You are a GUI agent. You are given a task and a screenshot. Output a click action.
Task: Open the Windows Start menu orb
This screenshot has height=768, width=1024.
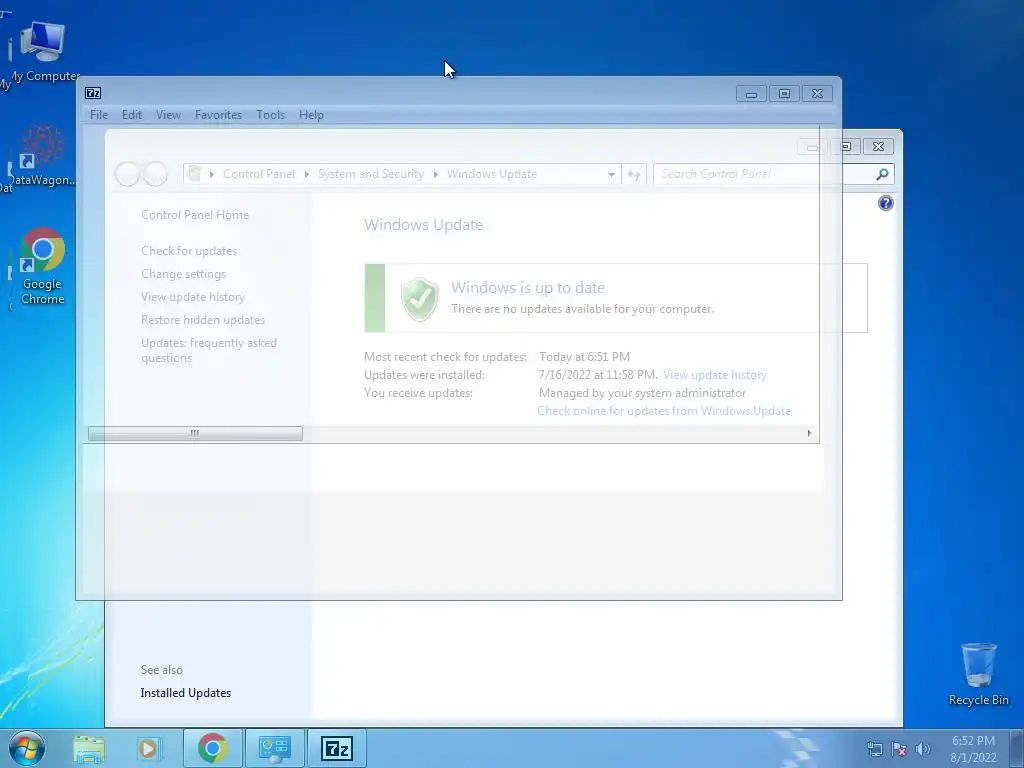(x=26, y=748)
